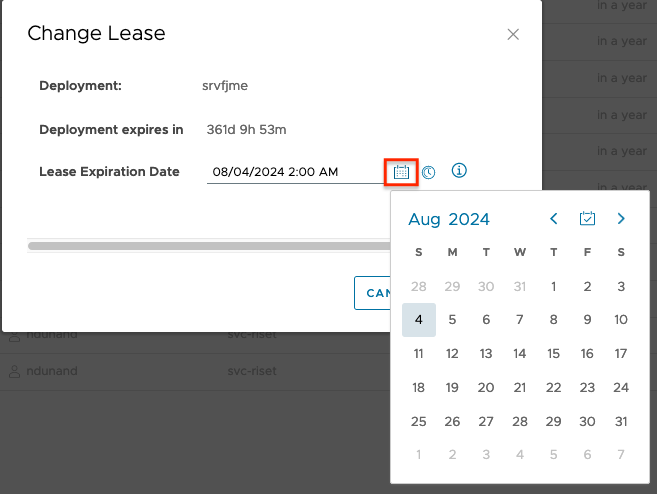
Task: Jump to today's date in calendar
Action: pos(588,219)
